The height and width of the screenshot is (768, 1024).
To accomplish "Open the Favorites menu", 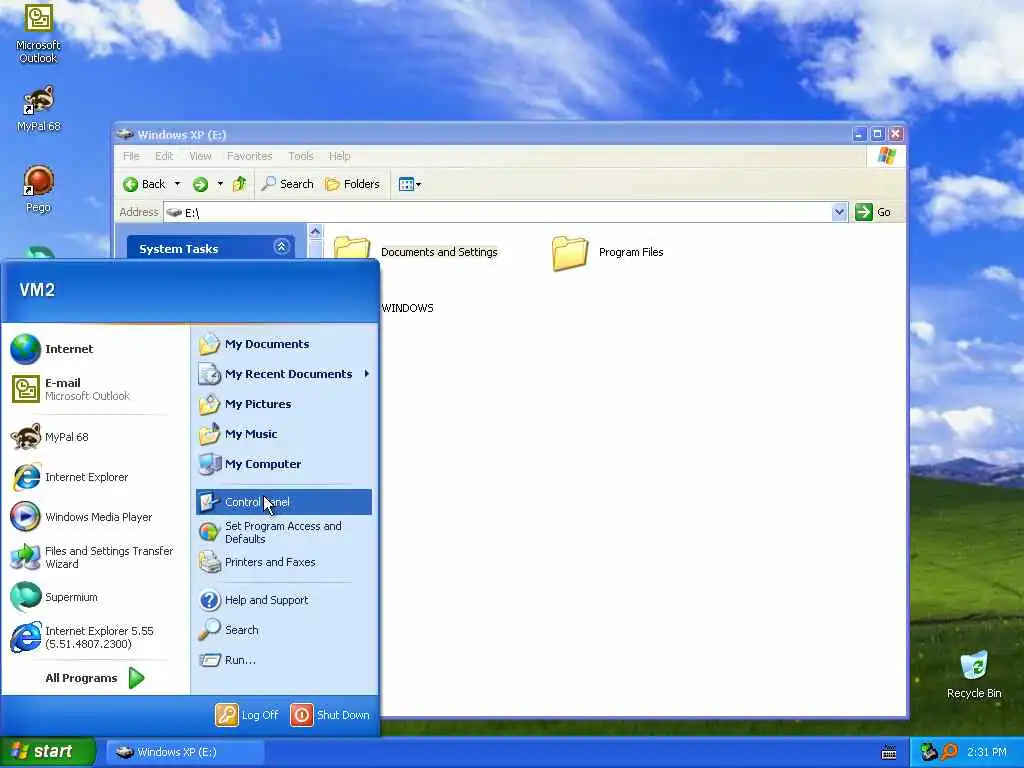I will point(249,156).
